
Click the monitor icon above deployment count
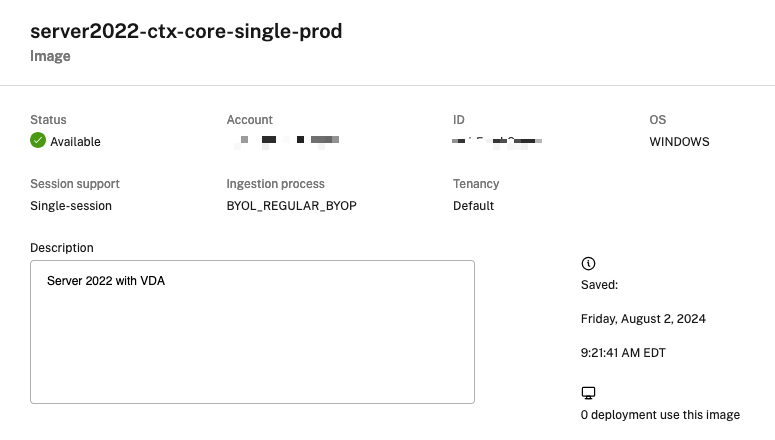(588, 393)
